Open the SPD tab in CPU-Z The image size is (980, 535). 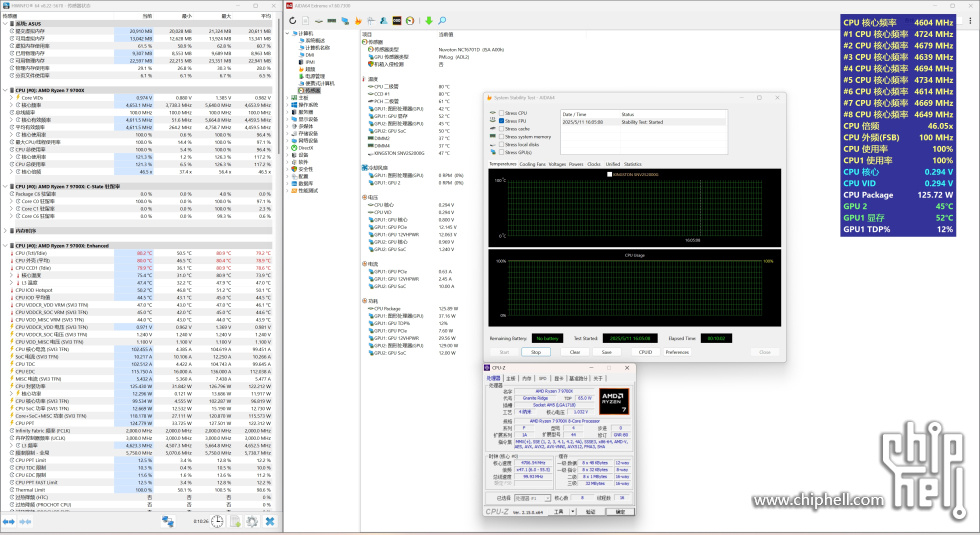[542, 378]
